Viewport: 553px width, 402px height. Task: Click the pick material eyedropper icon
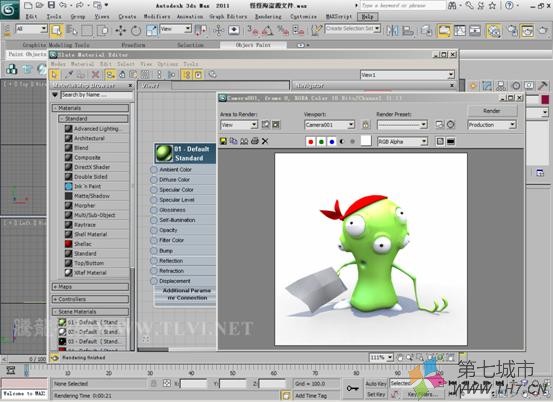click(69, 74)
